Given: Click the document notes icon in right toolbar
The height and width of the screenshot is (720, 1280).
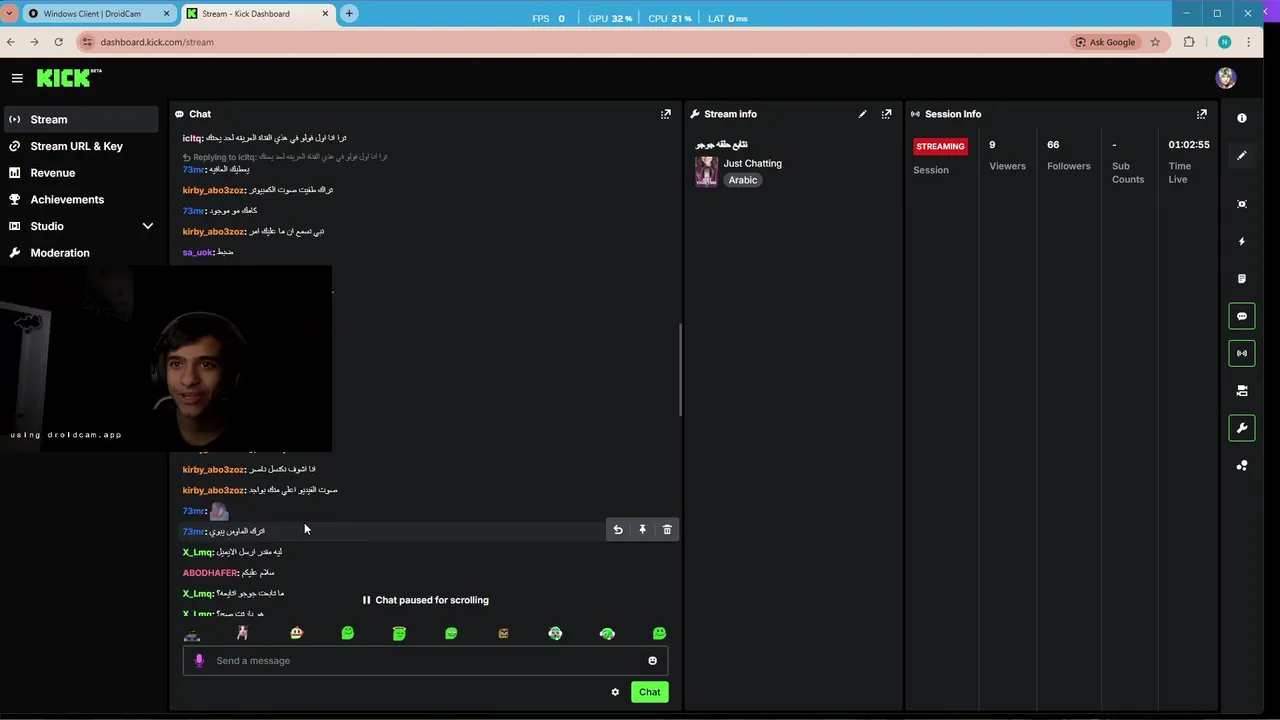Looking at the screenshot, I should click(x=1242, y=279).
